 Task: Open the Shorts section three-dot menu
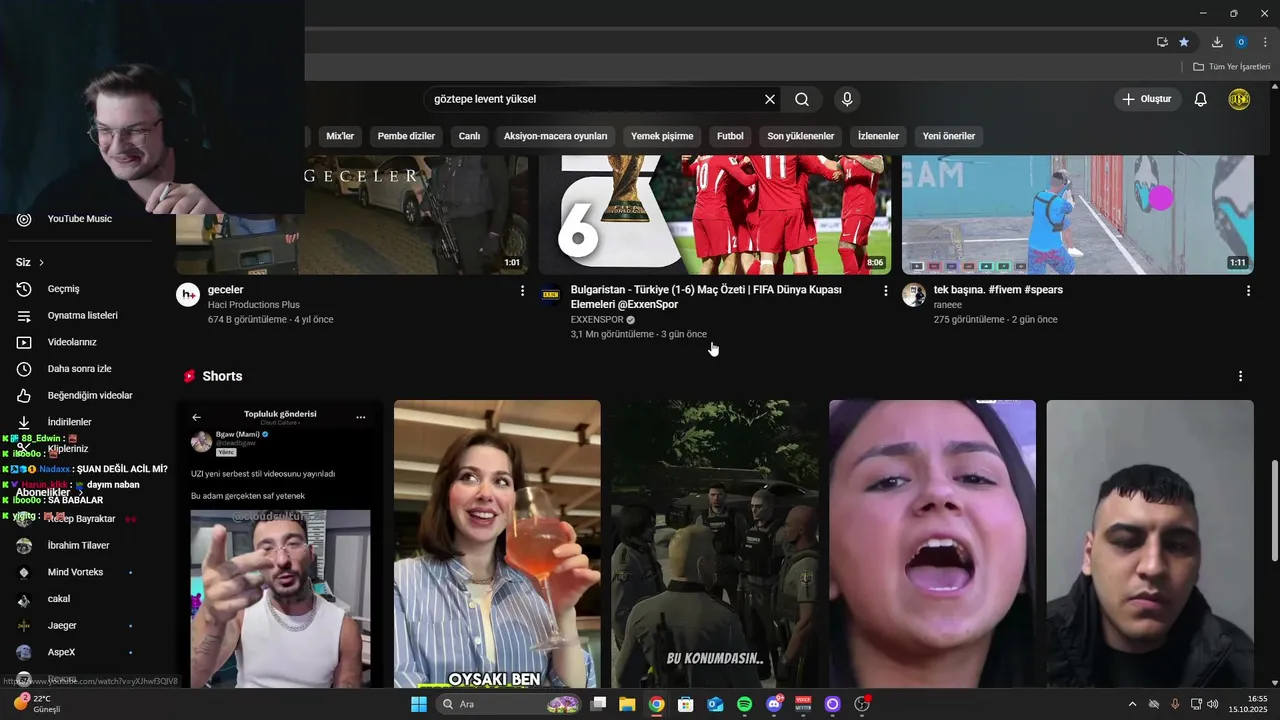click(x=1240, y=376)
